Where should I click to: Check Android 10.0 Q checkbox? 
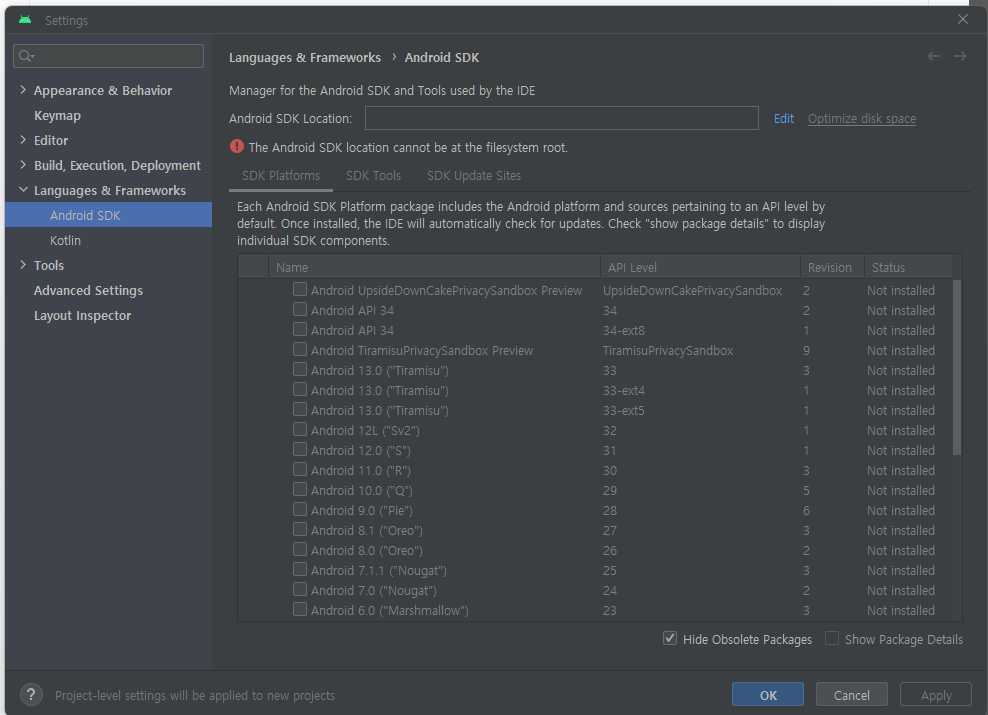pyautogui.click(x=300, y=489)
